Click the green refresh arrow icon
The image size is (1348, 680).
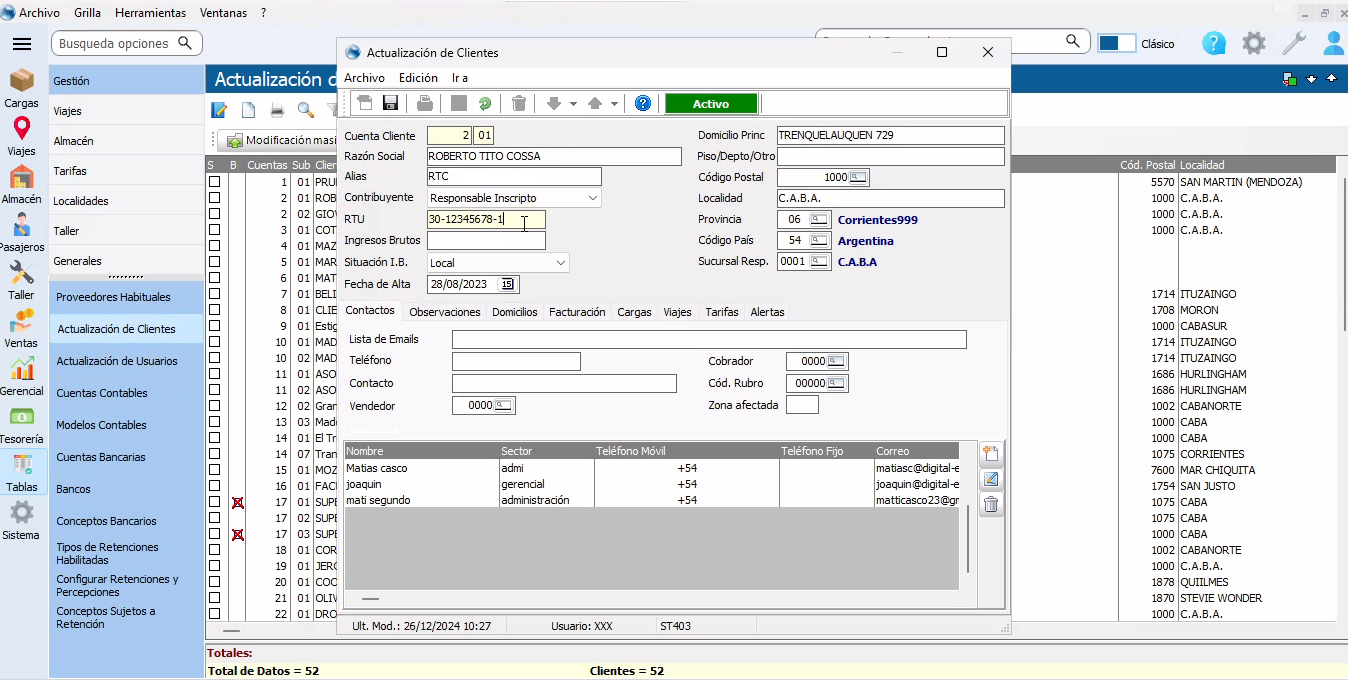pos(485,103)
